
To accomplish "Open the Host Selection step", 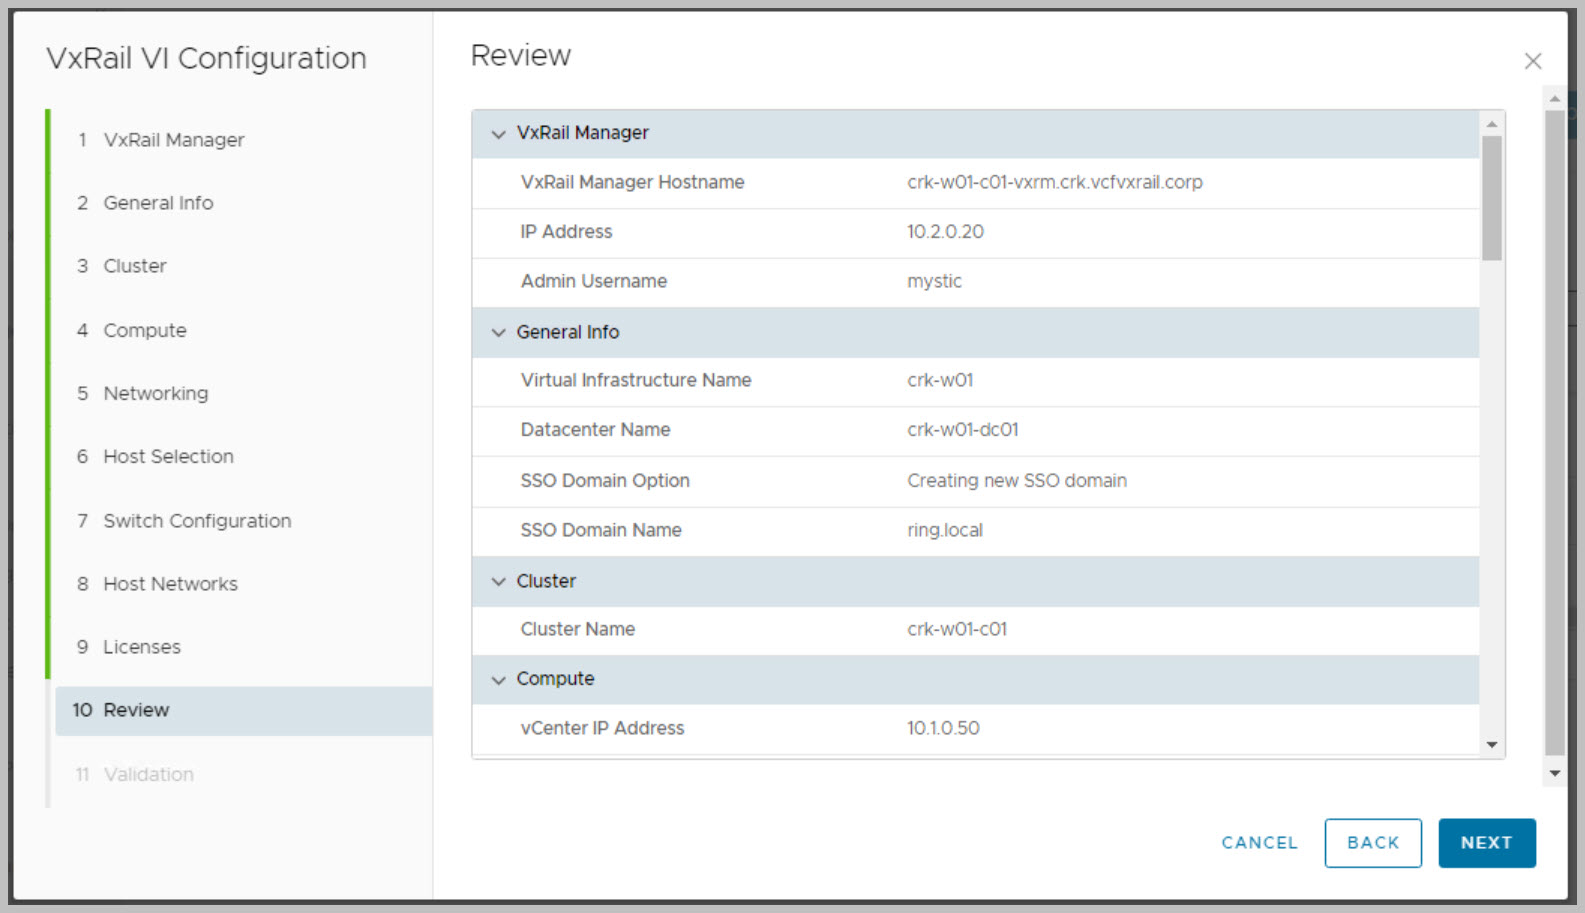I will tap(168, 456).
